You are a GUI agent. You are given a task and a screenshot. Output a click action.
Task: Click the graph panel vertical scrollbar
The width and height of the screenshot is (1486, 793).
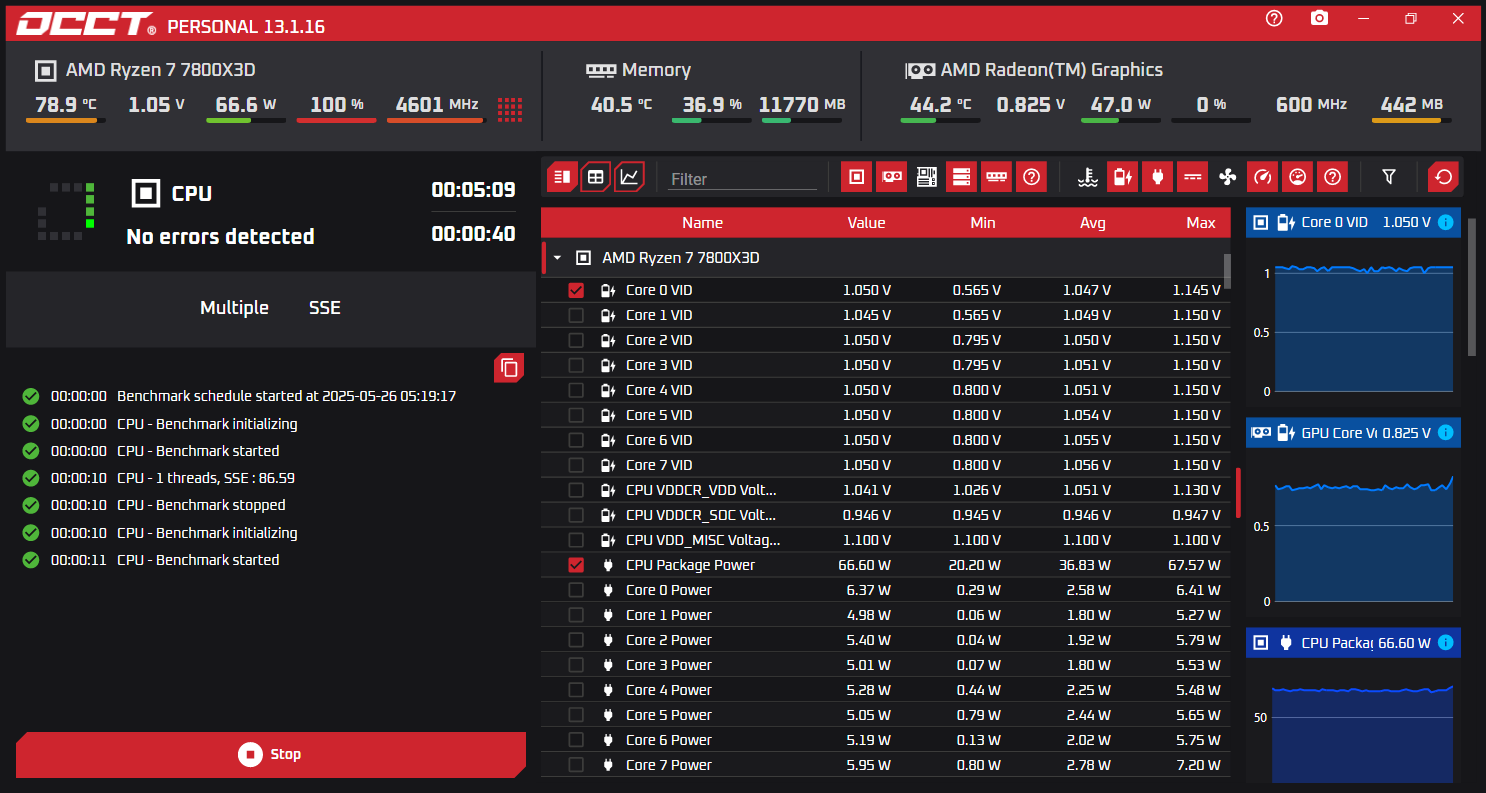pos(1471,285)
